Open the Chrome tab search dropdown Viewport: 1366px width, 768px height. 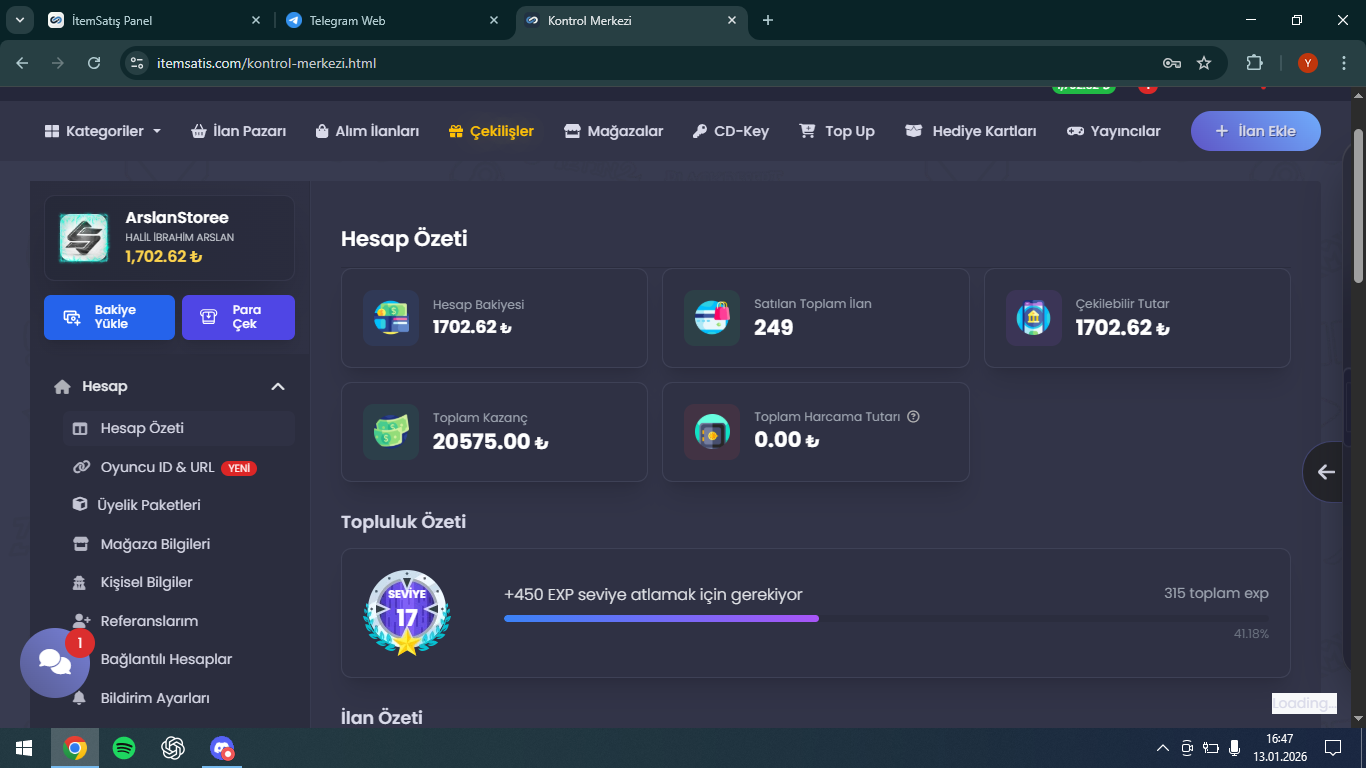pyautogui.click(x=19, y=20)
